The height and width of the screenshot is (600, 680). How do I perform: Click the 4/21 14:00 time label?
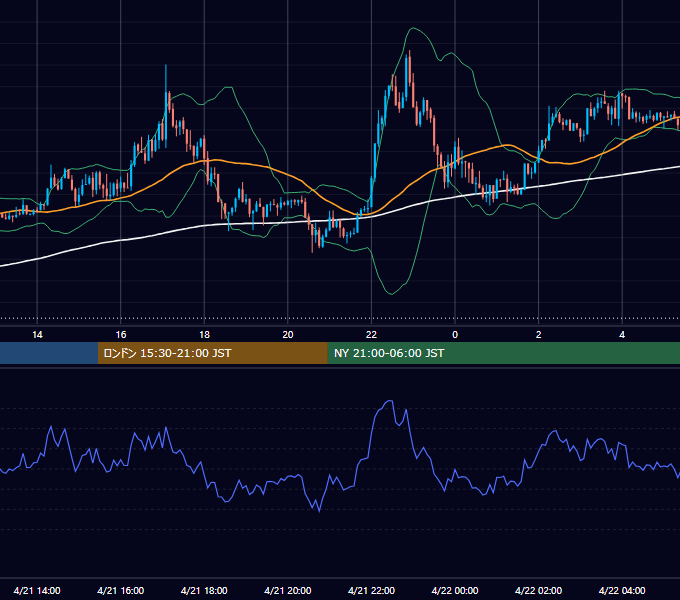point(37,590)
